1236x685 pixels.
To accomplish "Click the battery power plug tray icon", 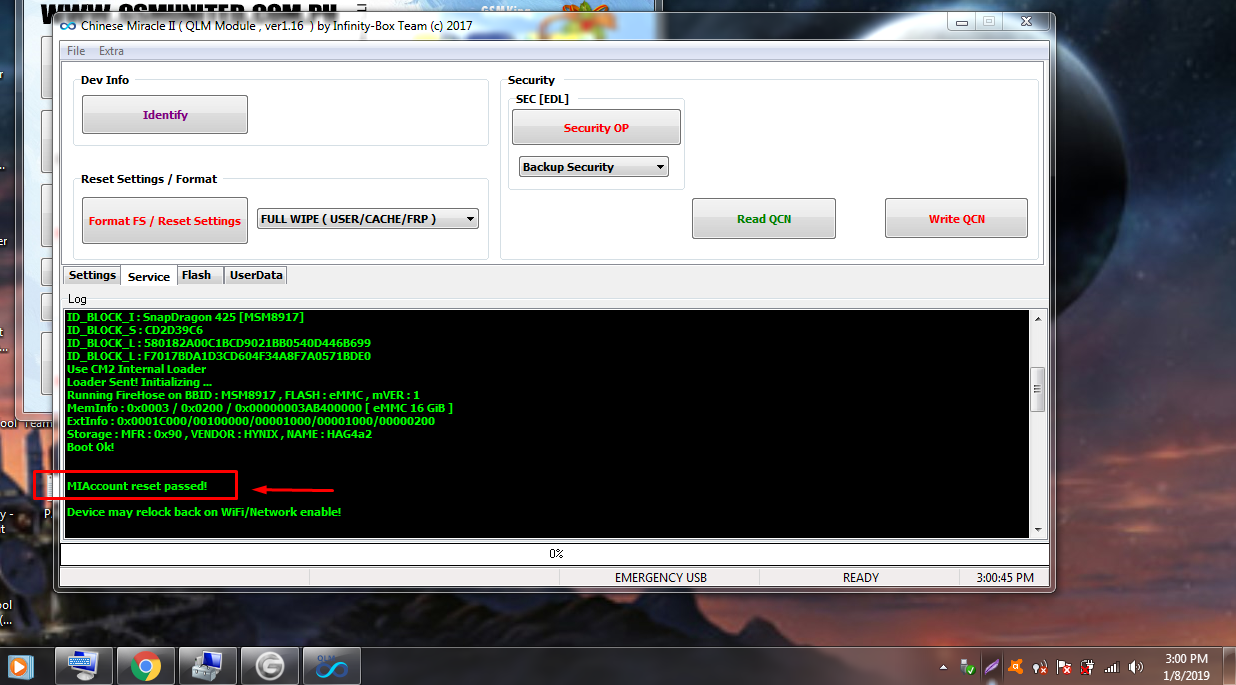I will click(x=1088, y=667).
